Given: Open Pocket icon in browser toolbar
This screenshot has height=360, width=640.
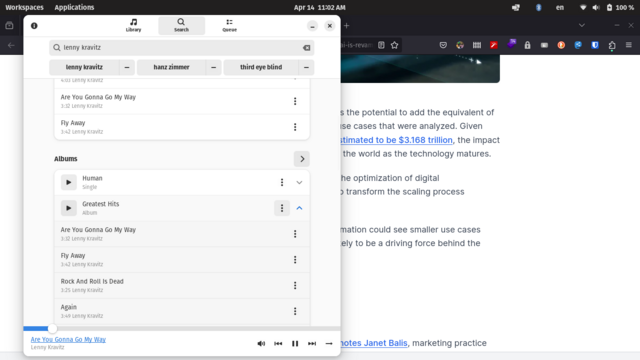Looking at the screenshot, I should pos(443,45).
